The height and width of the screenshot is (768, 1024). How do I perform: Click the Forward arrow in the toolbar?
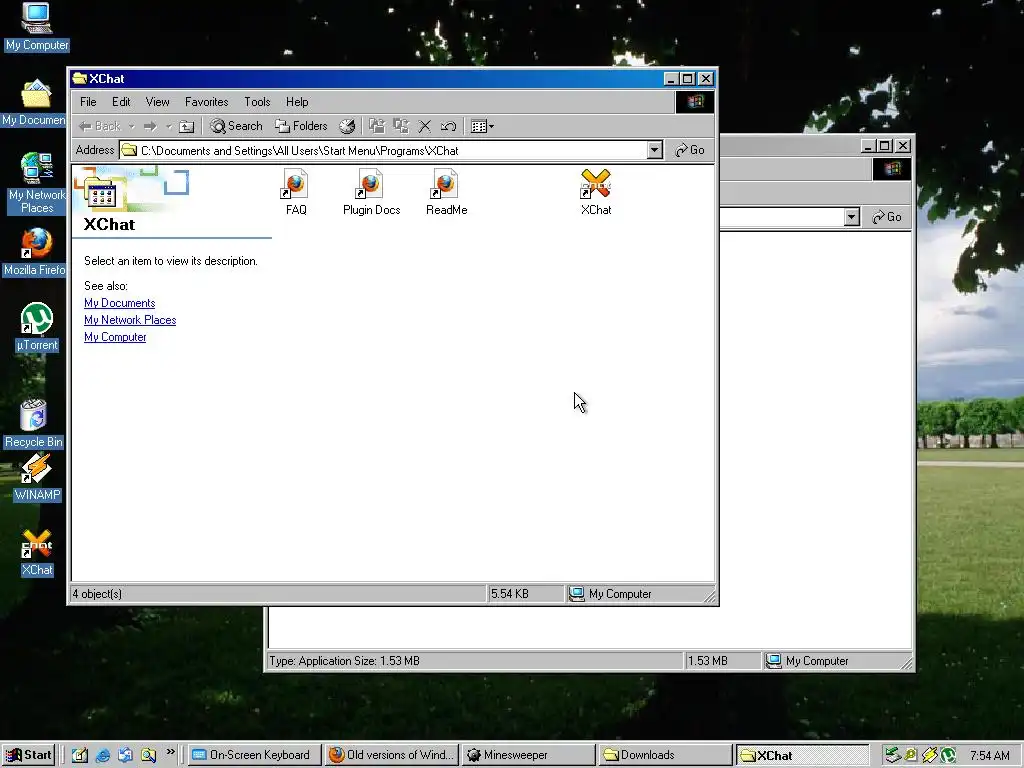point(150,126)
